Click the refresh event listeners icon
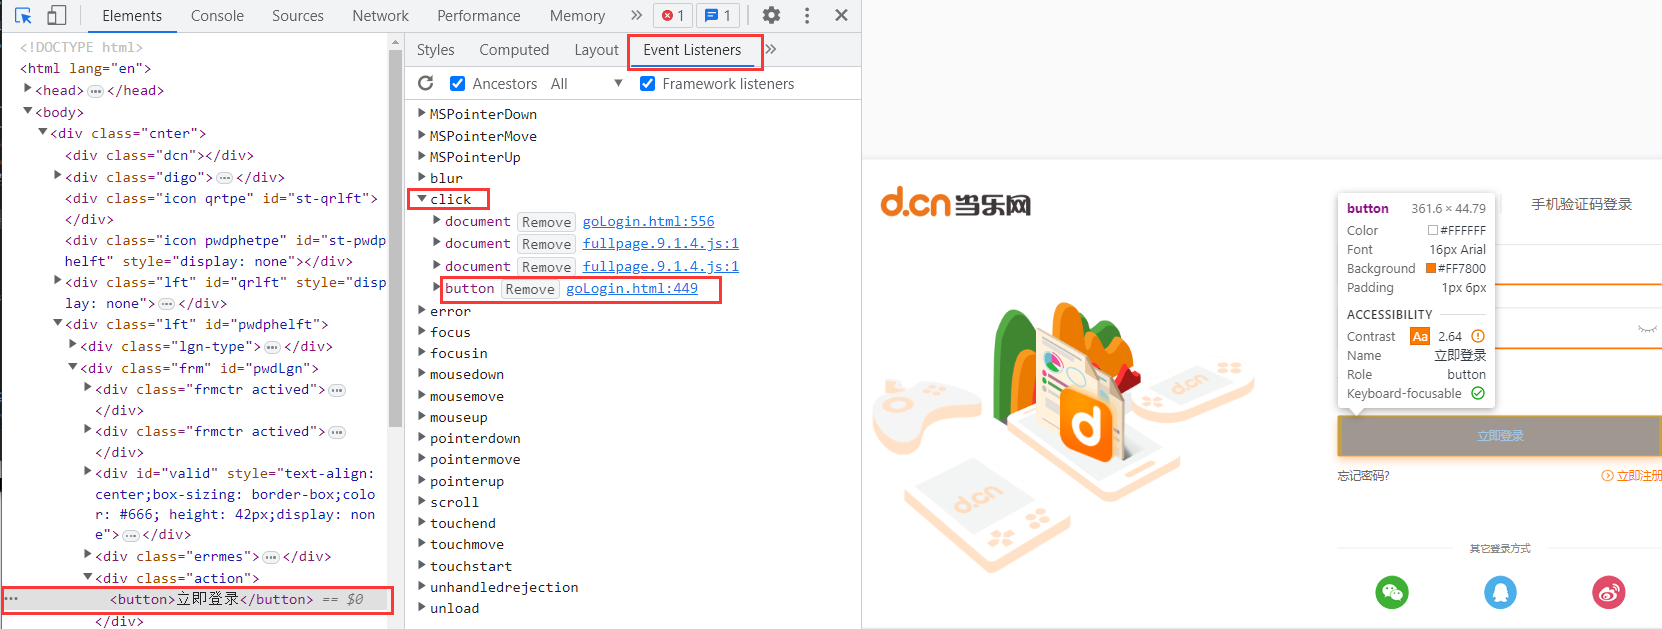The width and height of the screenshot is (1662, 629). [x=426, y=84]
